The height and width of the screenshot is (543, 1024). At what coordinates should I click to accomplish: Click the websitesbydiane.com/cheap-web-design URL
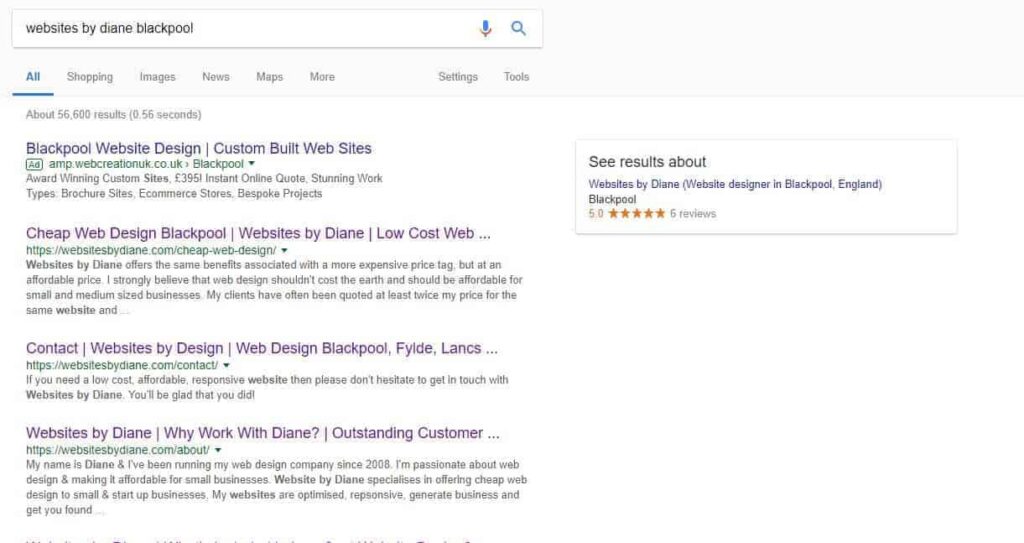[x=151, y=250]
